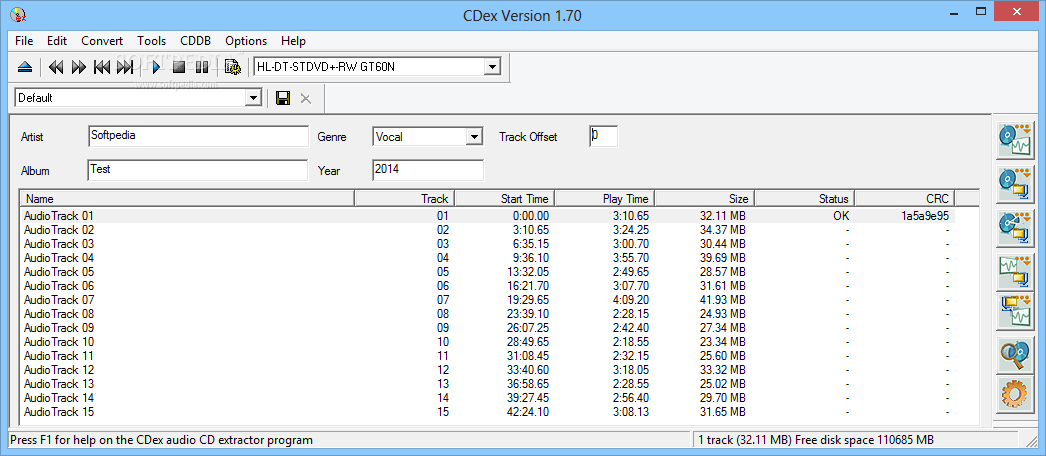This screenshot has height=456, width=1046.
Task: Click the Track Offset input box
Action: [x=604, y=136]
